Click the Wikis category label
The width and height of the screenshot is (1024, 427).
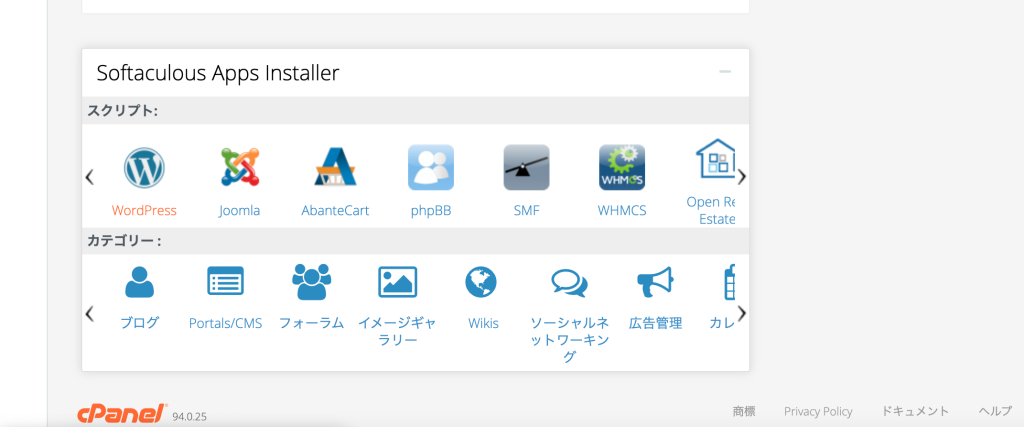coord(483,323)
